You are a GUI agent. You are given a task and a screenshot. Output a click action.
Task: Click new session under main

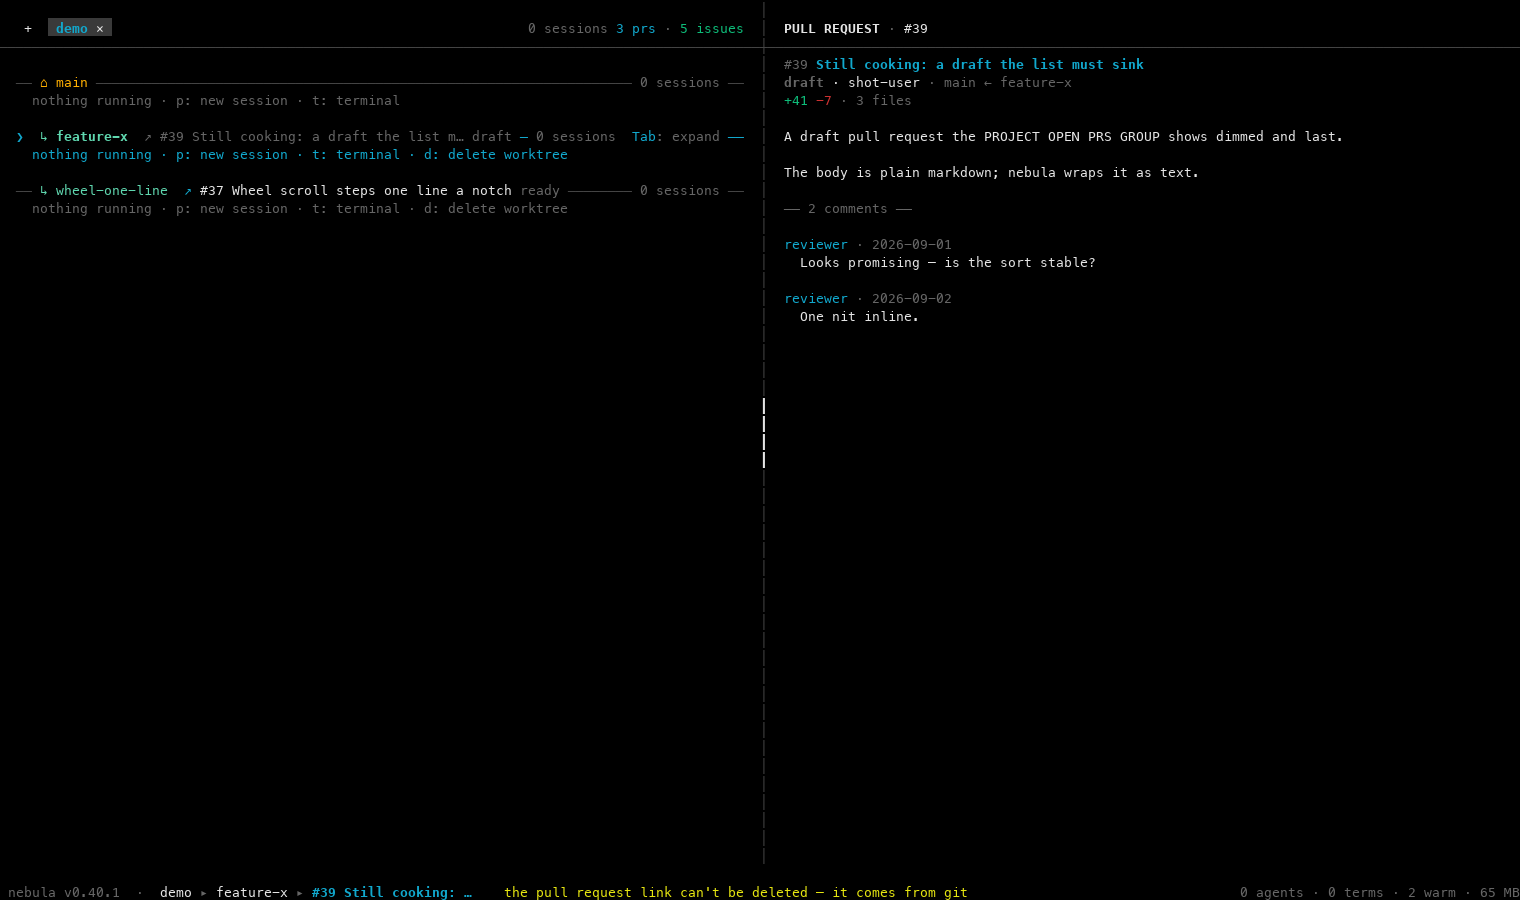(x=232, y=101)
